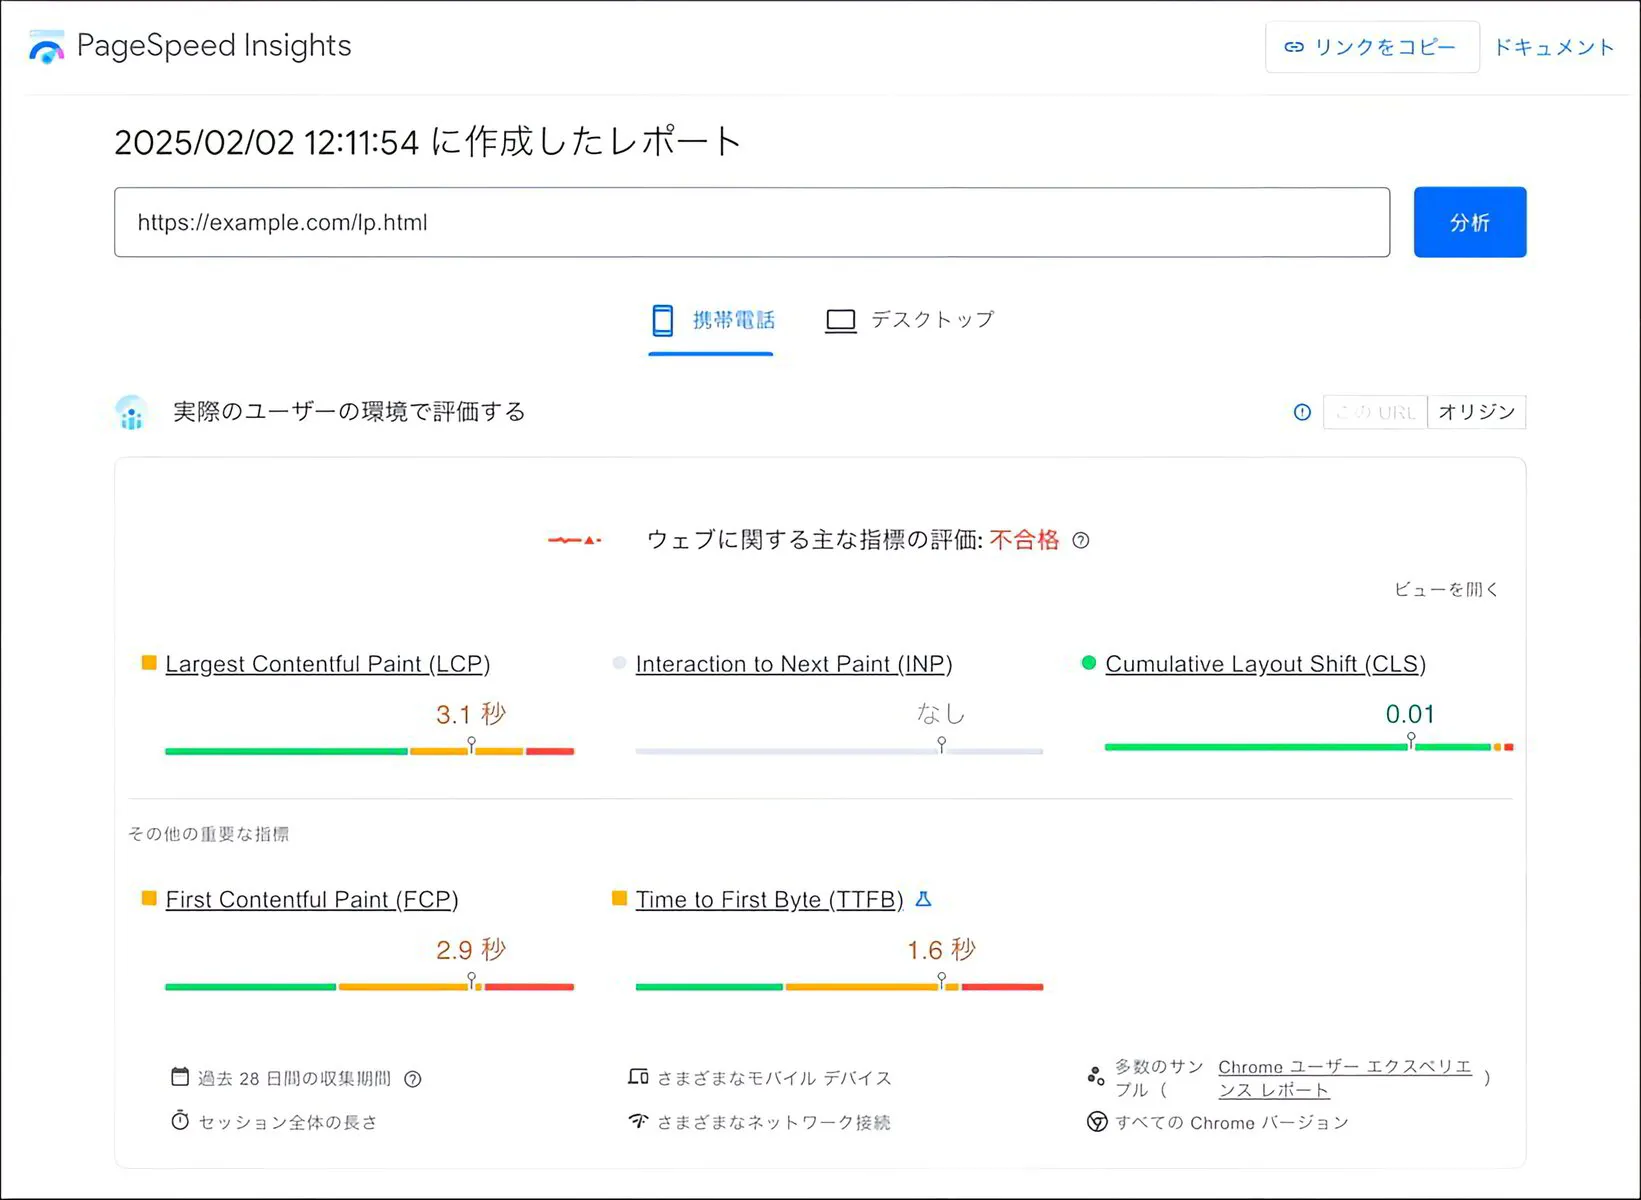Open the Largest Contentful Paint (LCP) link
This screenshot has width=1641, height=1200.
coord(327,664)
